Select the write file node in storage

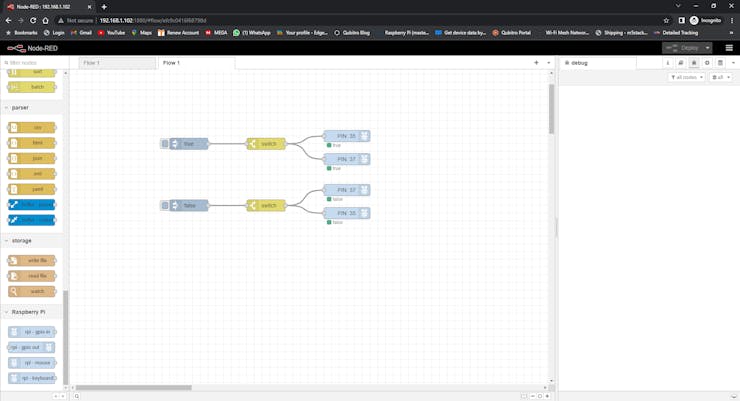pyautogui.click(x=34, y=260)
